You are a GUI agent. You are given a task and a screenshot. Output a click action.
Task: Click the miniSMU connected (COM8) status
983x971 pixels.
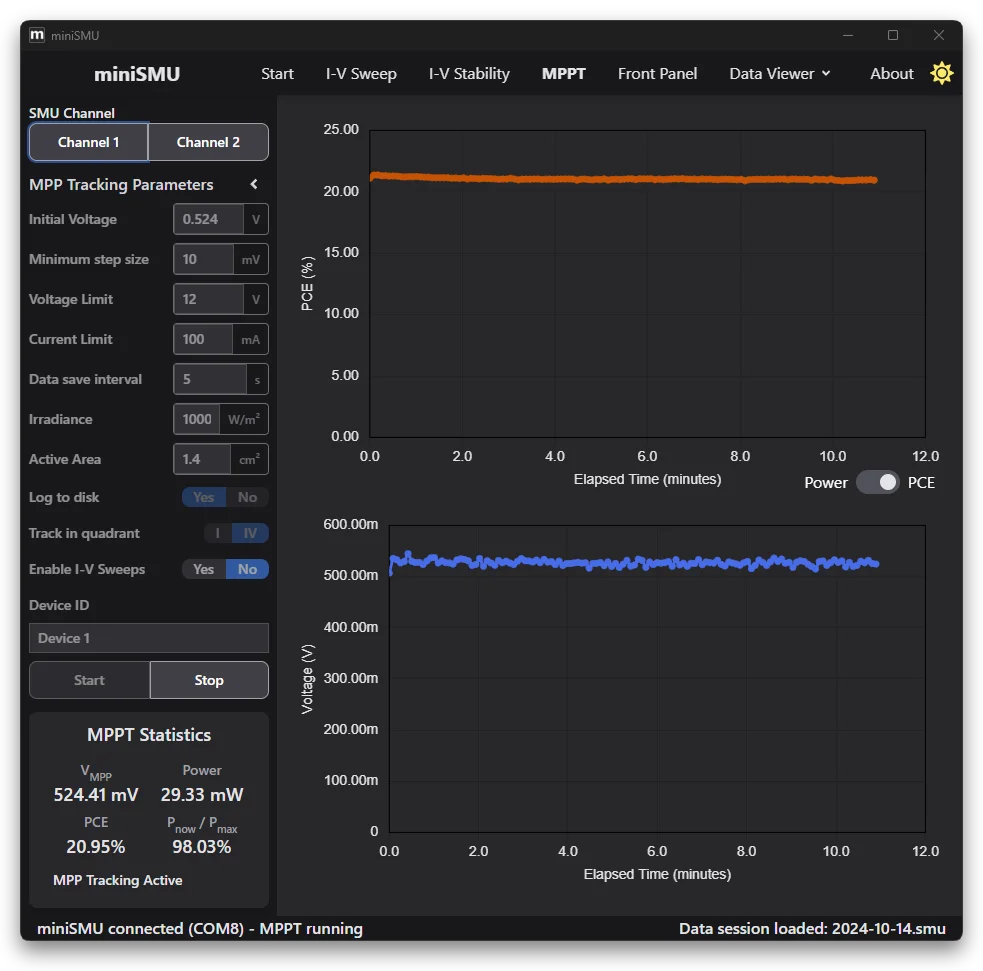click(200, 928)
